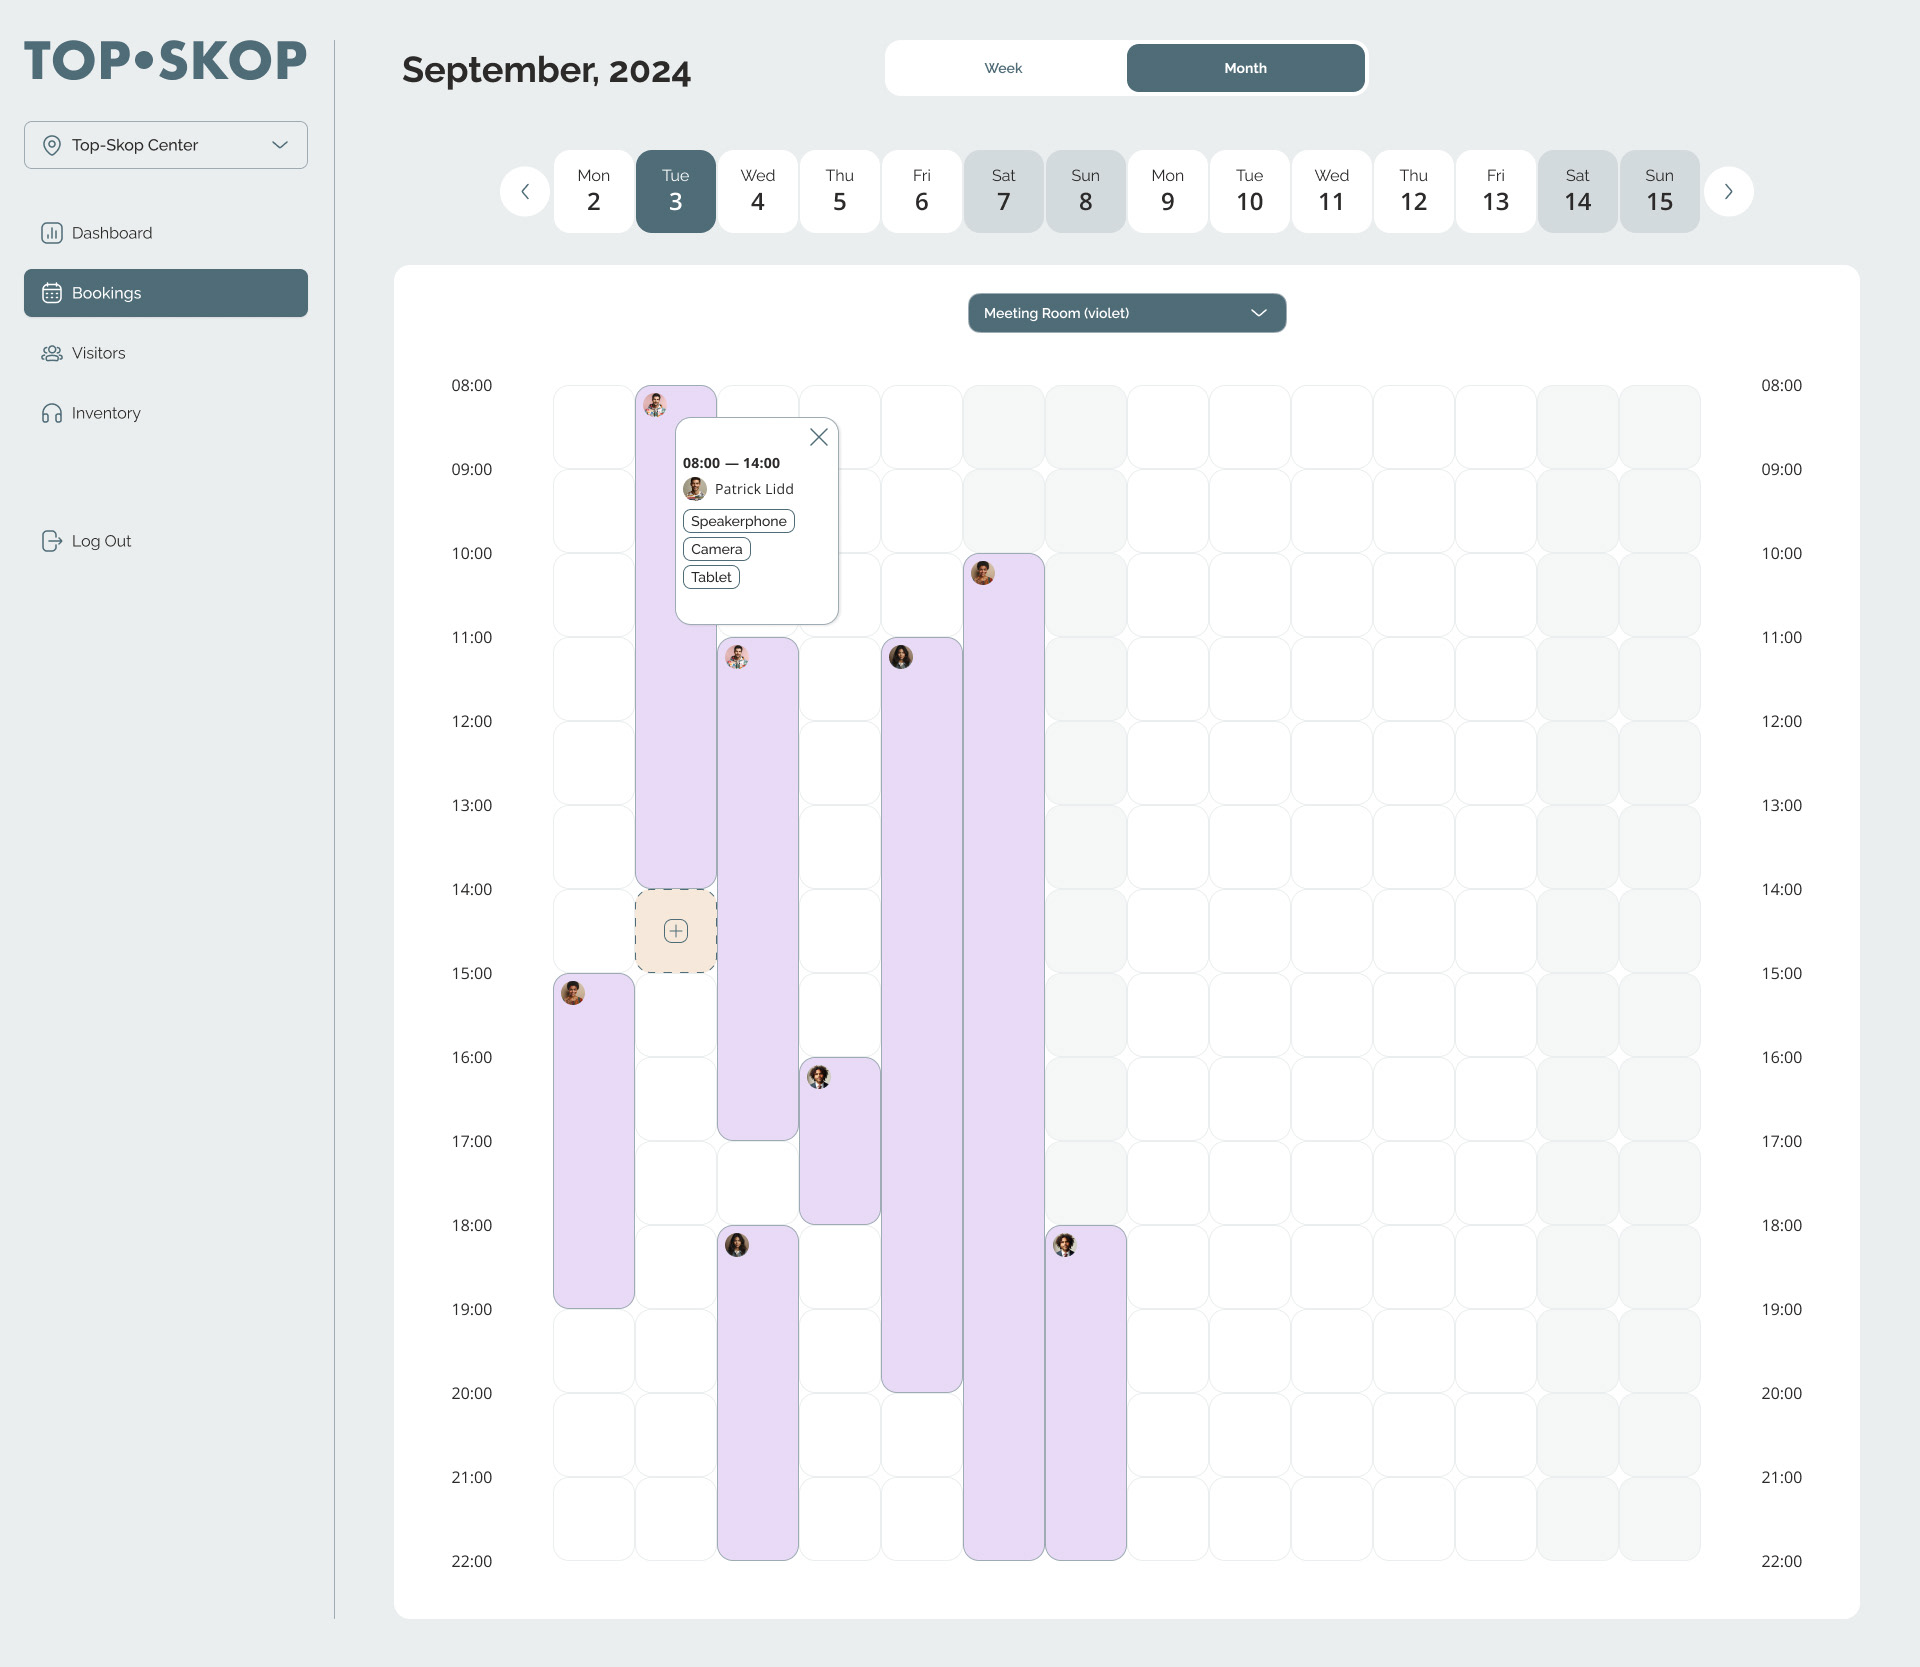
Task: Click location pin icon in center selector
Action: point(52,145)
